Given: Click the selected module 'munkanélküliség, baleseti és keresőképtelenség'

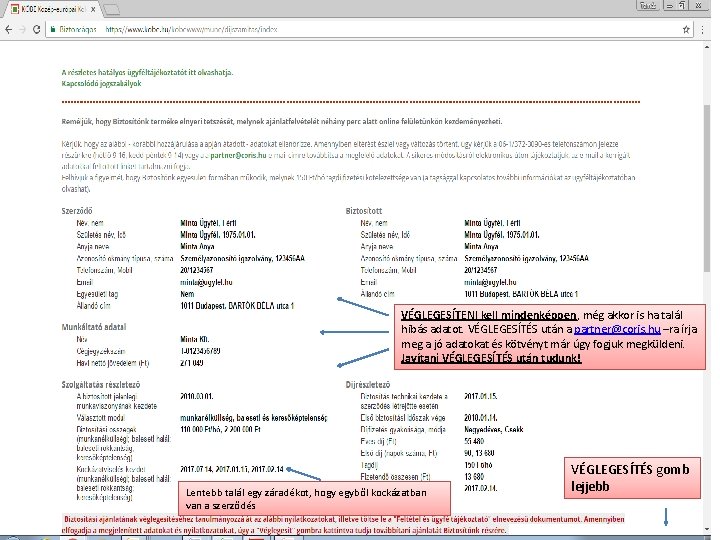Looking at the screenshot, I should coord(253,418).
